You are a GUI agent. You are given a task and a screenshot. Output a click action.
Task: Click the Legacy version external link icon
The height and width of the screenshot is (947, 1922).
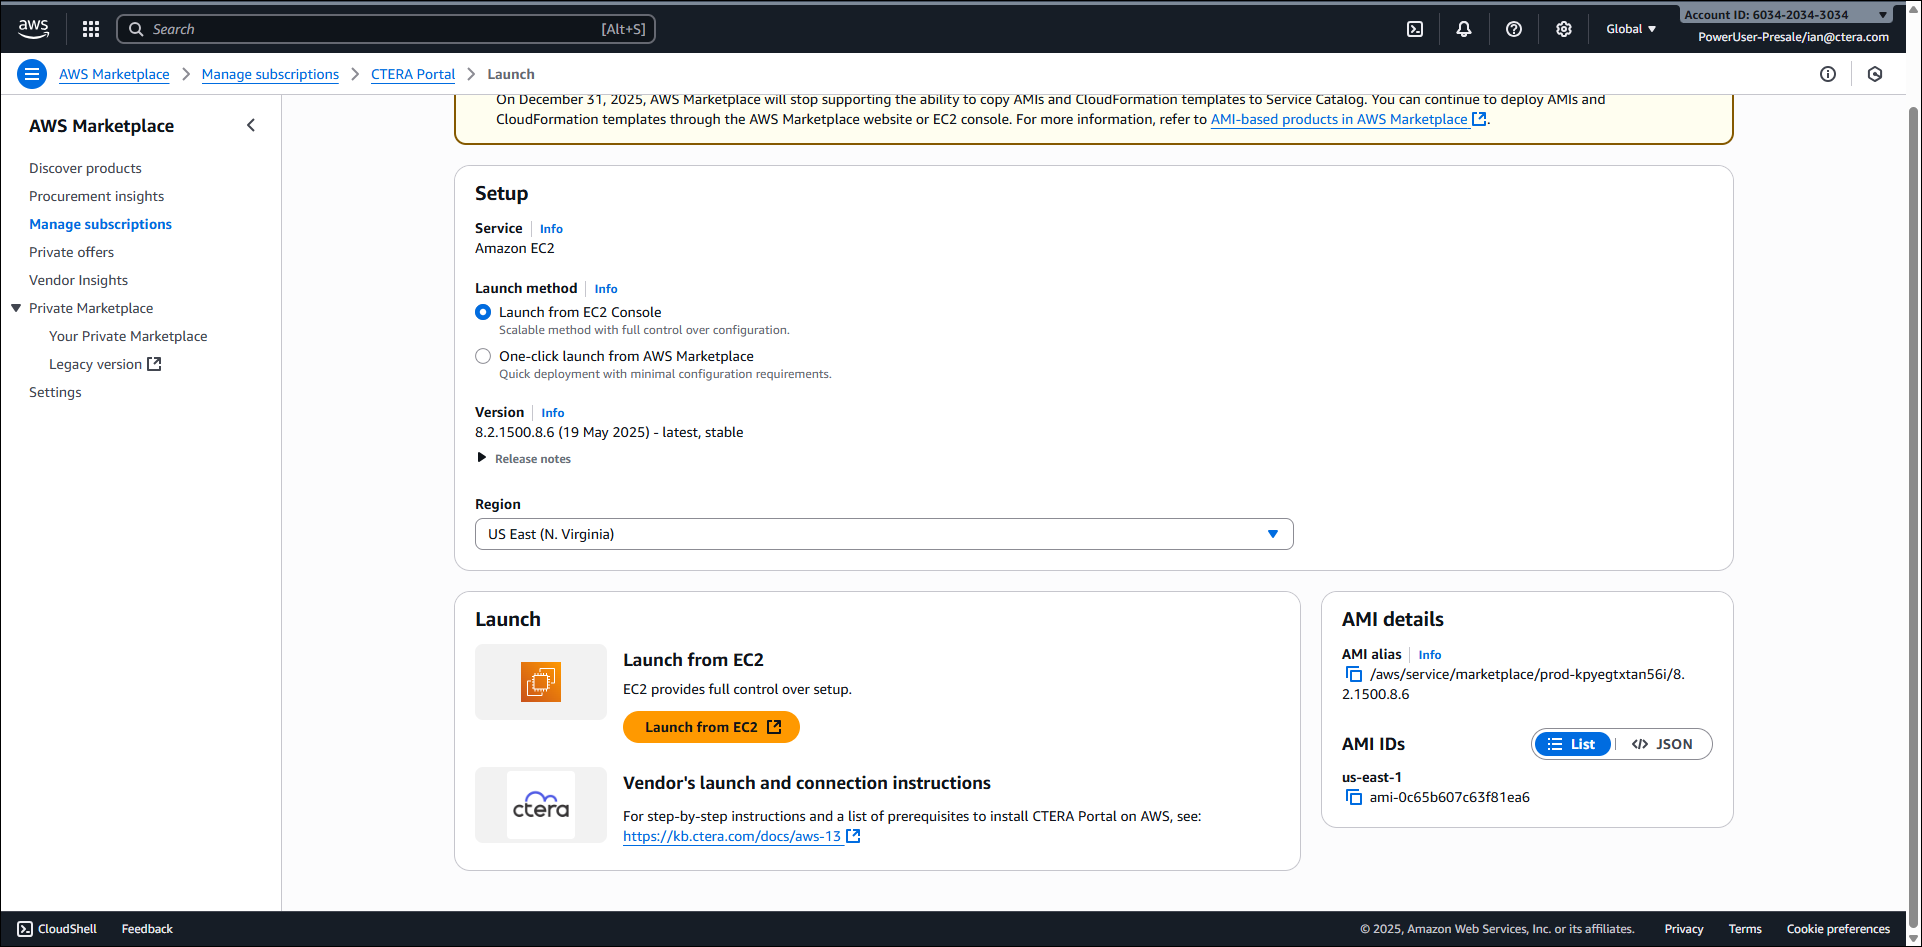154,364
